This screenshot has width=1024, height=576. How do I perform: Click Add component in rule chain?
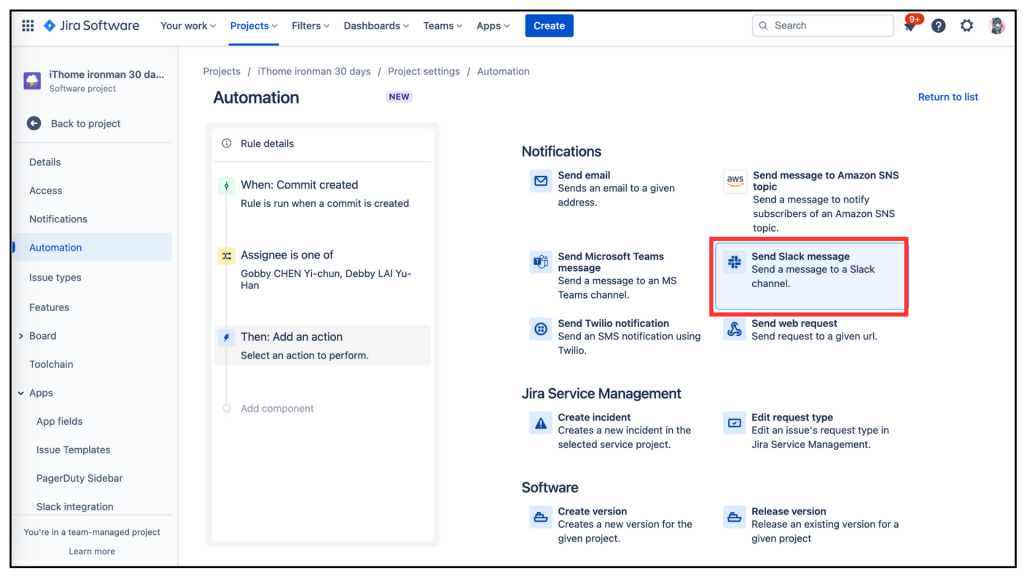pos(277,409)
